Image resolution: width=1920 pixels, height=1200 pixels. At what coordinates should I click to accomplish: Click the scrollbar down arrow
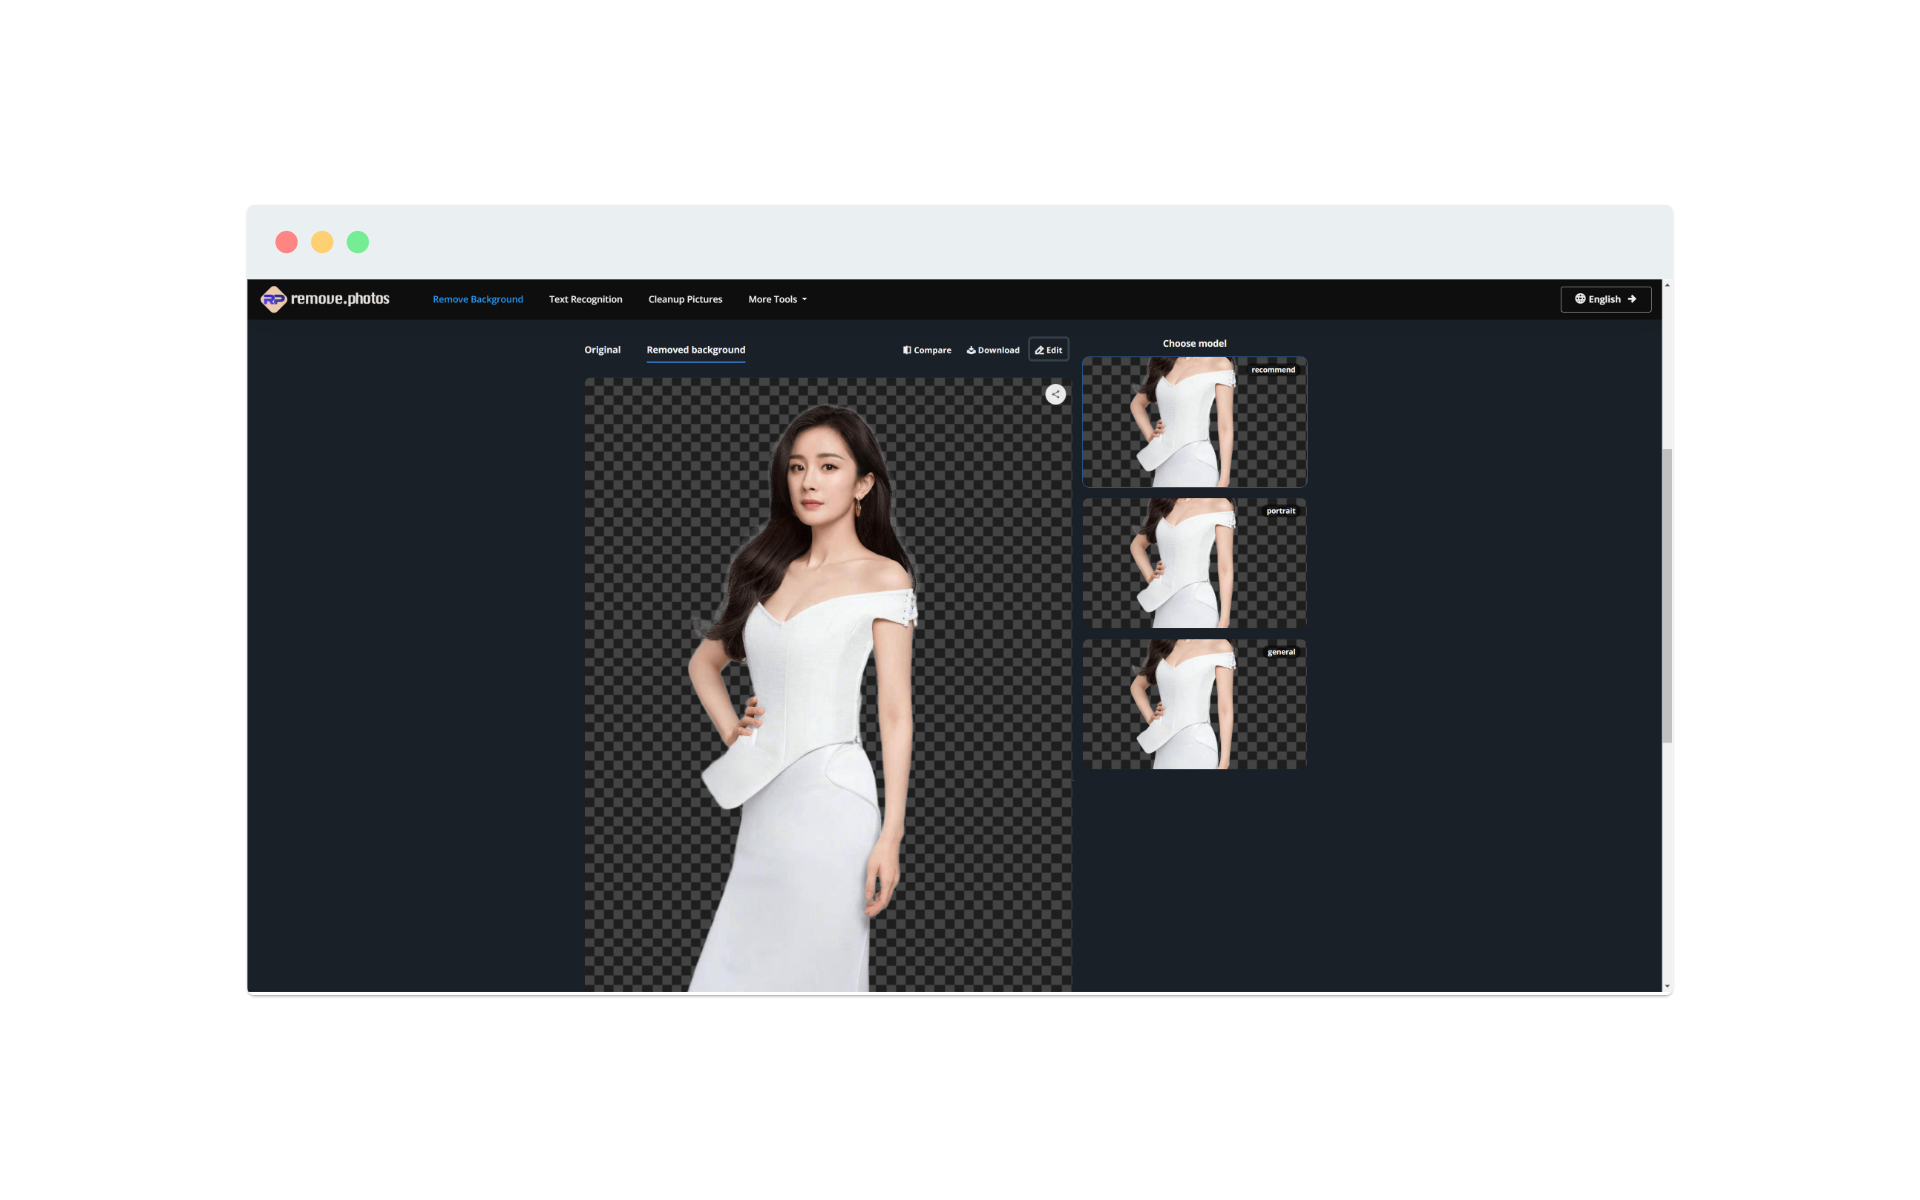pos(1667,987)
